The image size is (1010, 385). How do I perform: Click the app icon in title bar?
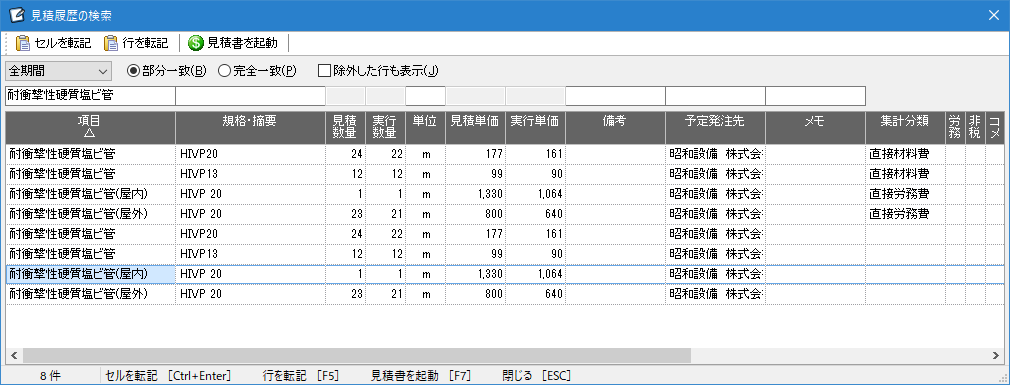coord(17,14)
